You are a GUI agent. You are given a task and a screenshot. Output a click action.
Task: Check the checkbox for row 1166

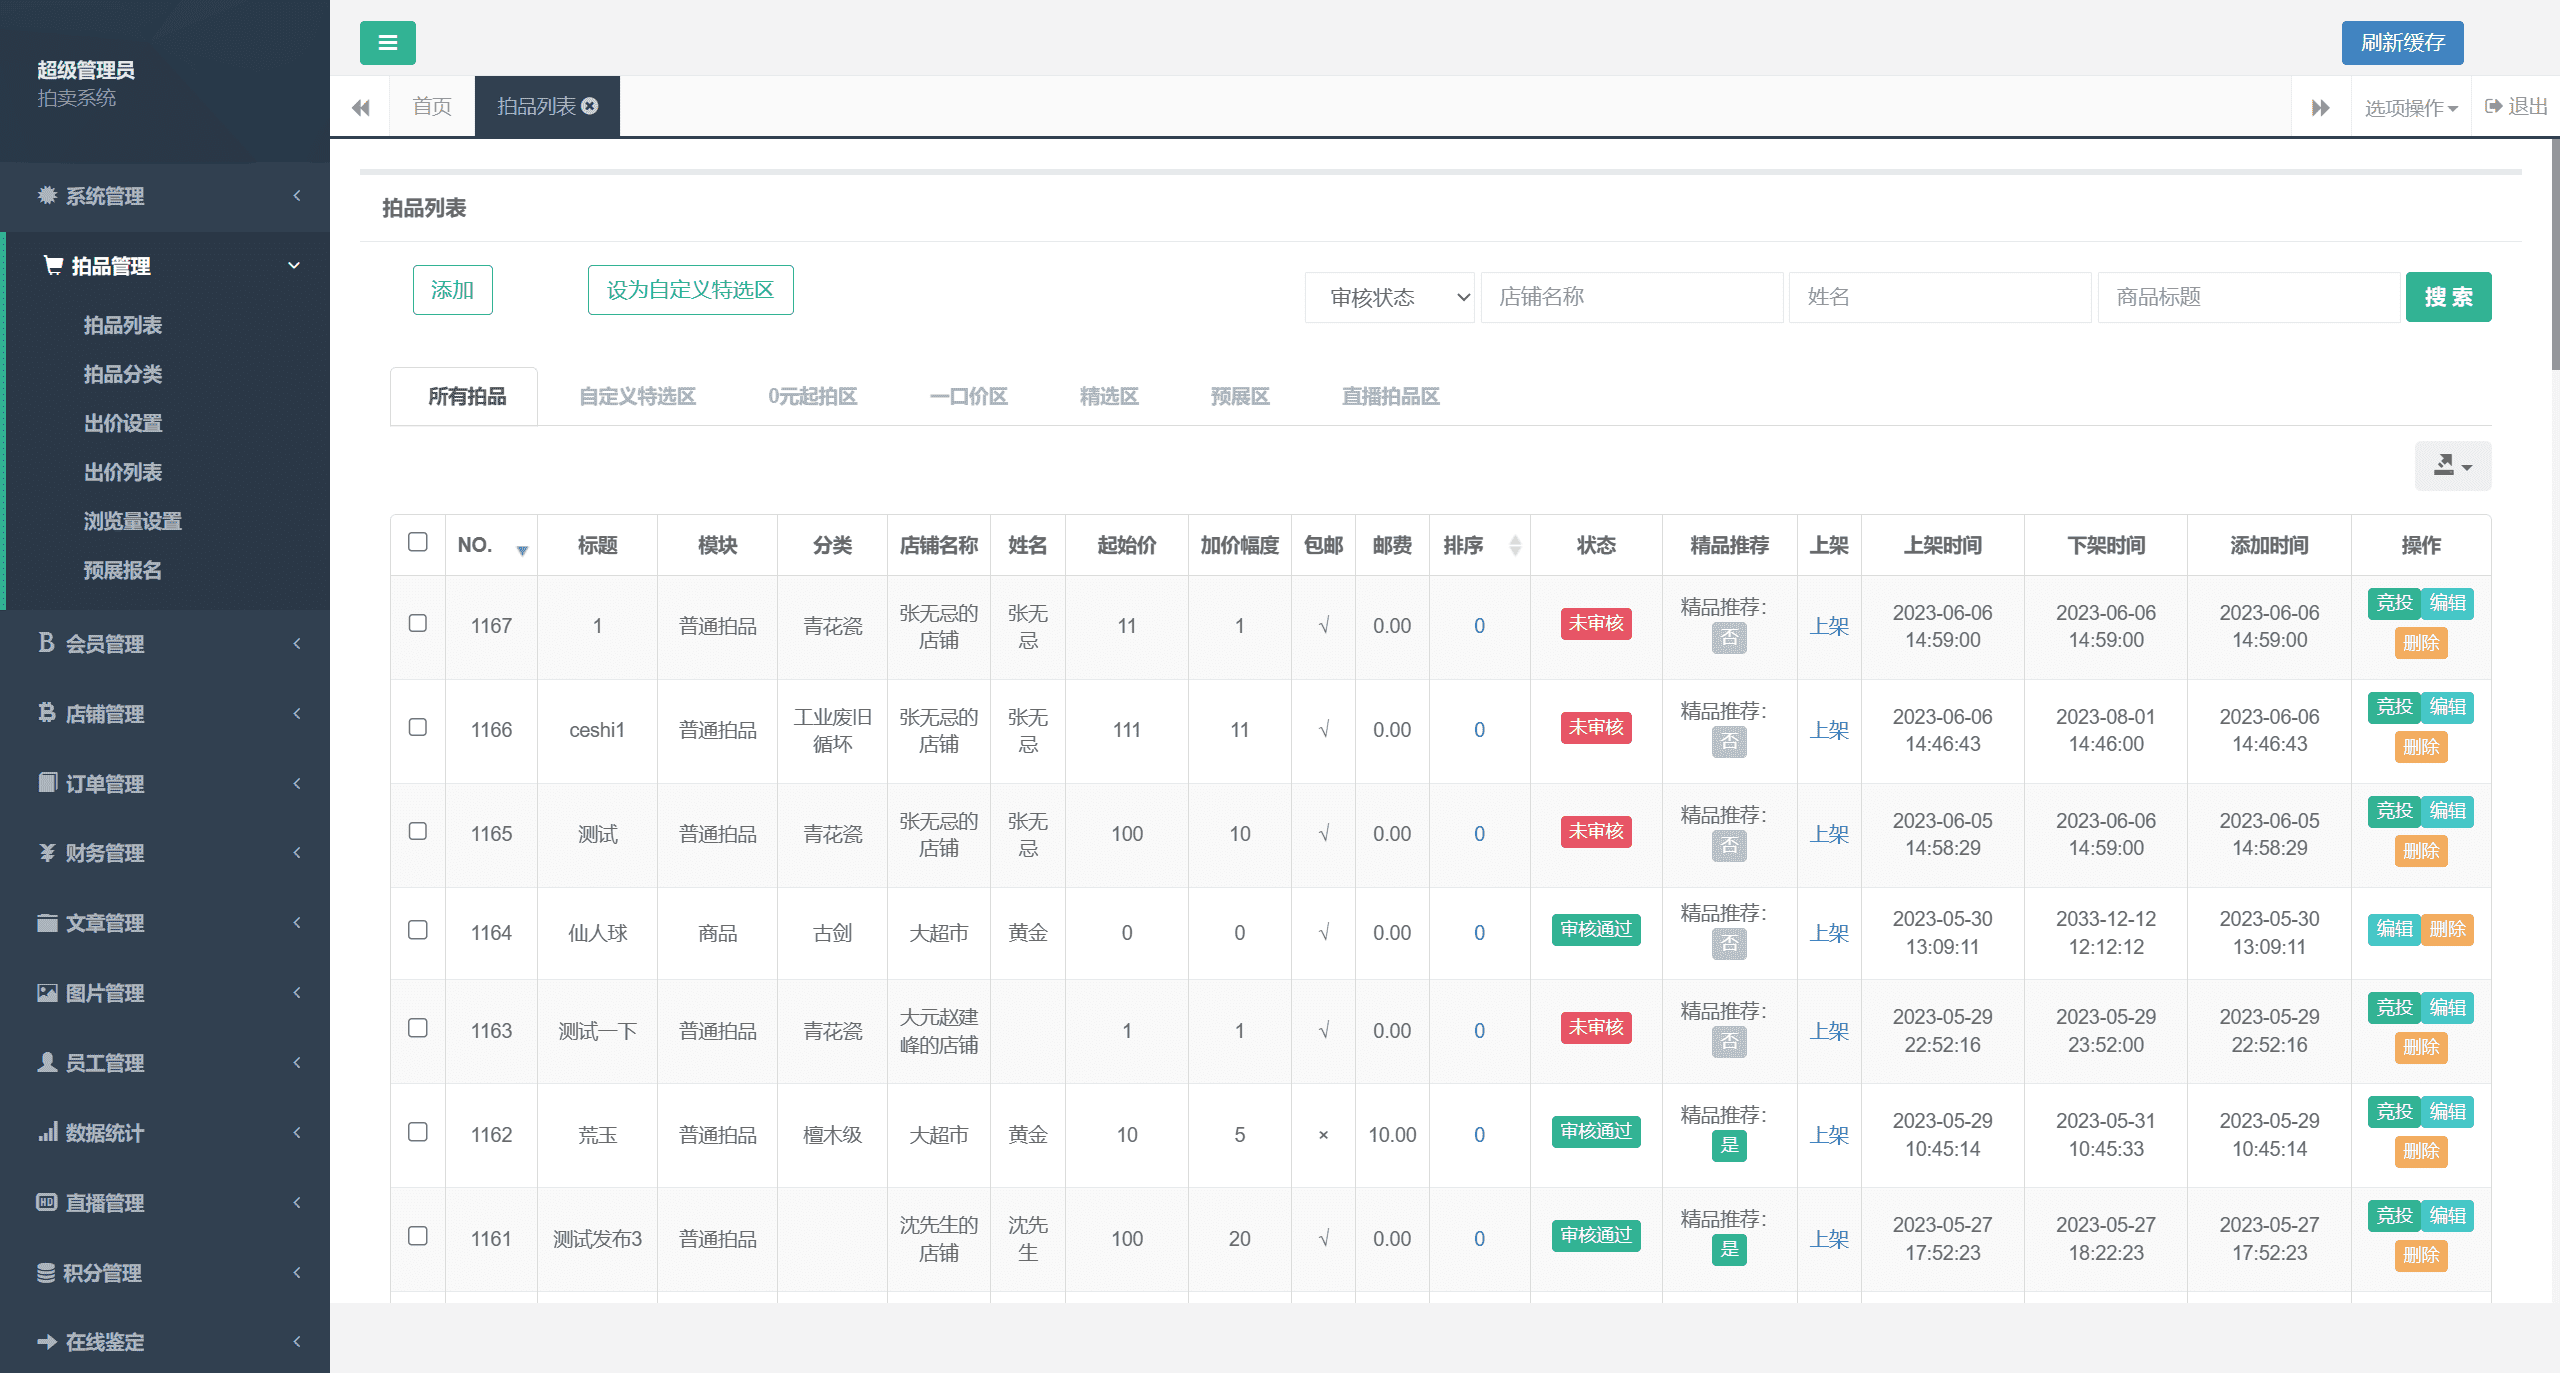point(418,727)
